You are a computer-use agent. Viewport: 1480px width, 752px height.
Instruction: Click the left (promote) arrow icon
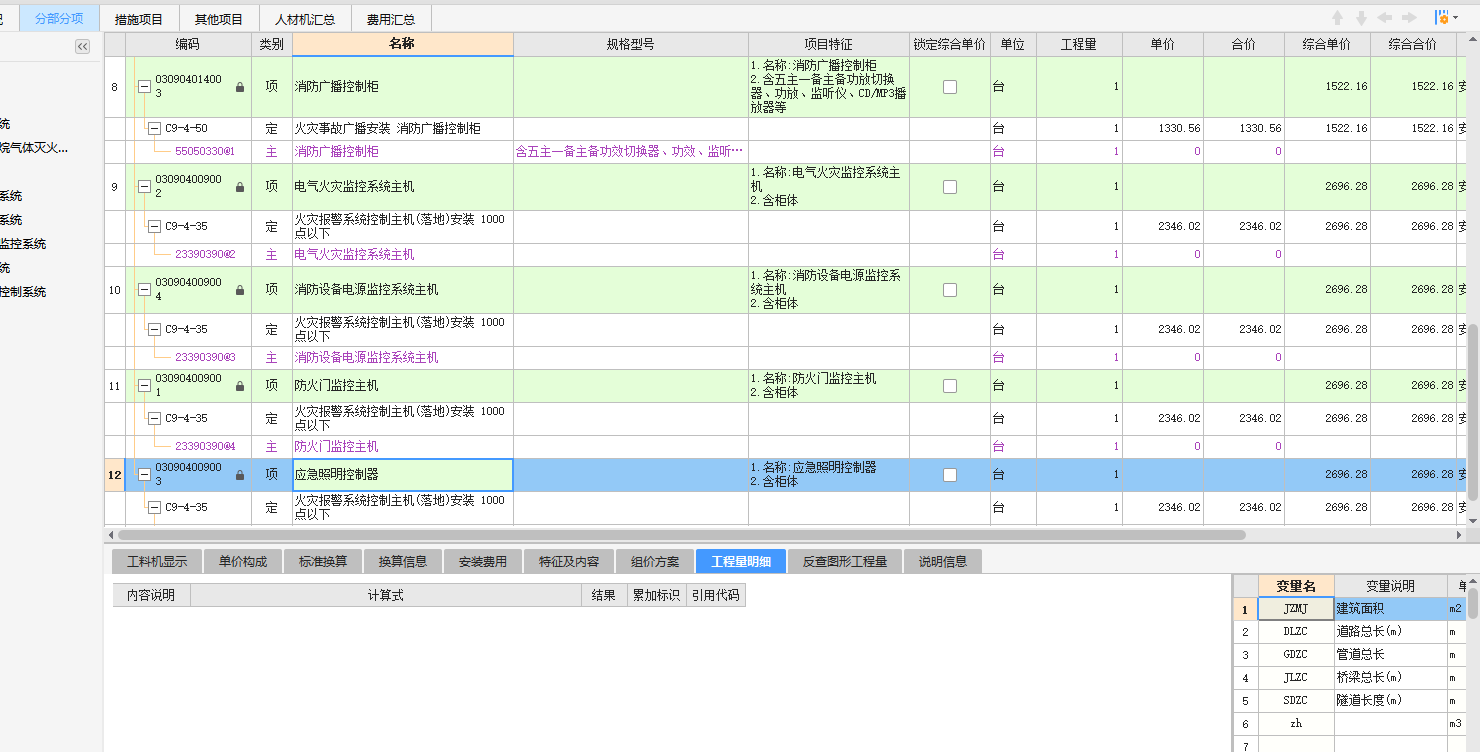[1385, 18]
